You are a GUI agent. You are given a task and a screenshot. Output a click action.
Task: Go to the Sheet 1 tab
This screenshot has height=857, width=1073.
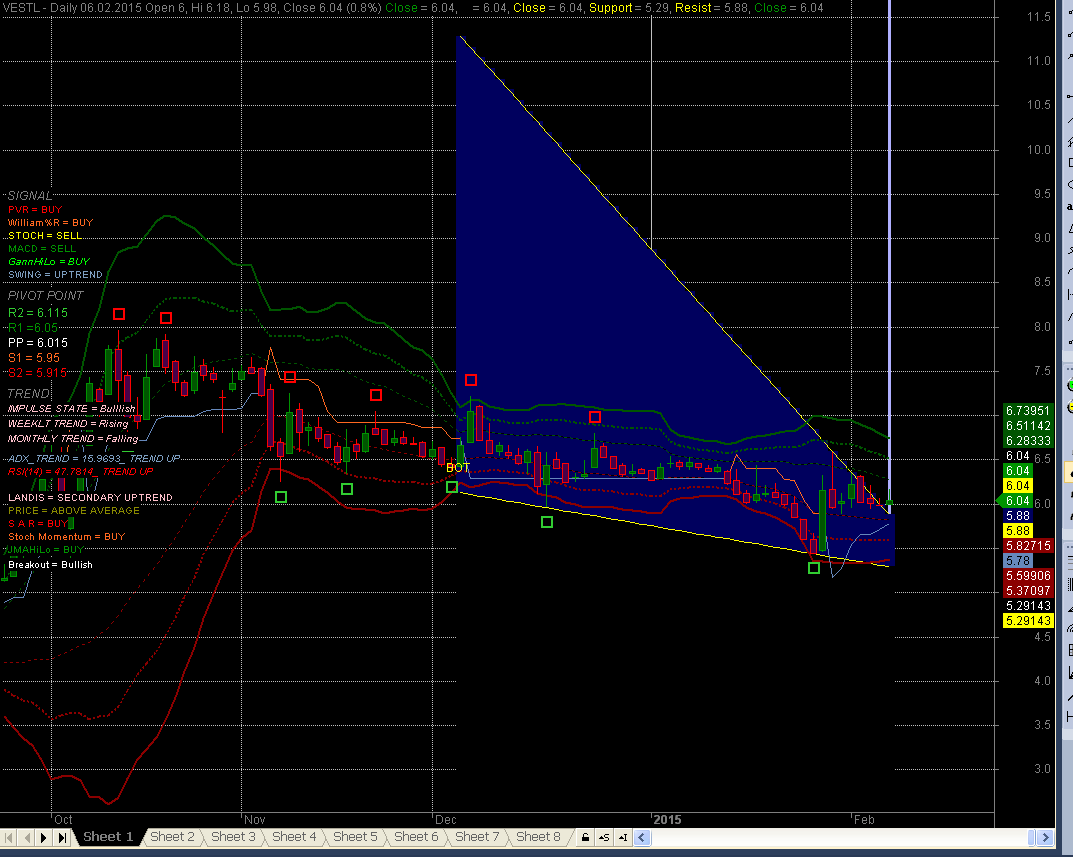click(108, 837)
